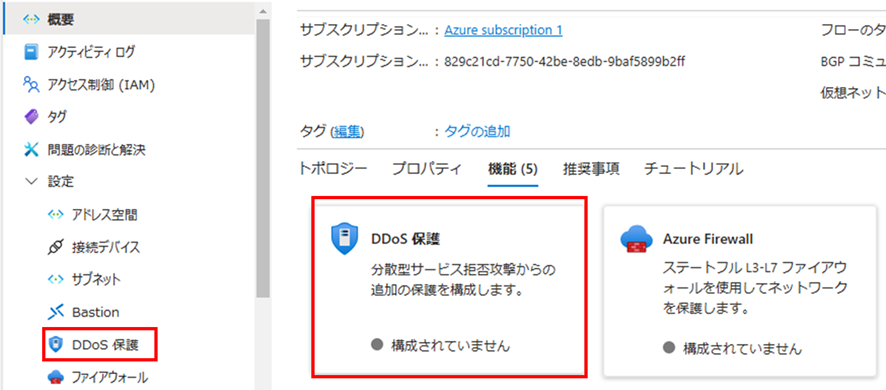Switch to the トポロジー tab

pos(333,168)
